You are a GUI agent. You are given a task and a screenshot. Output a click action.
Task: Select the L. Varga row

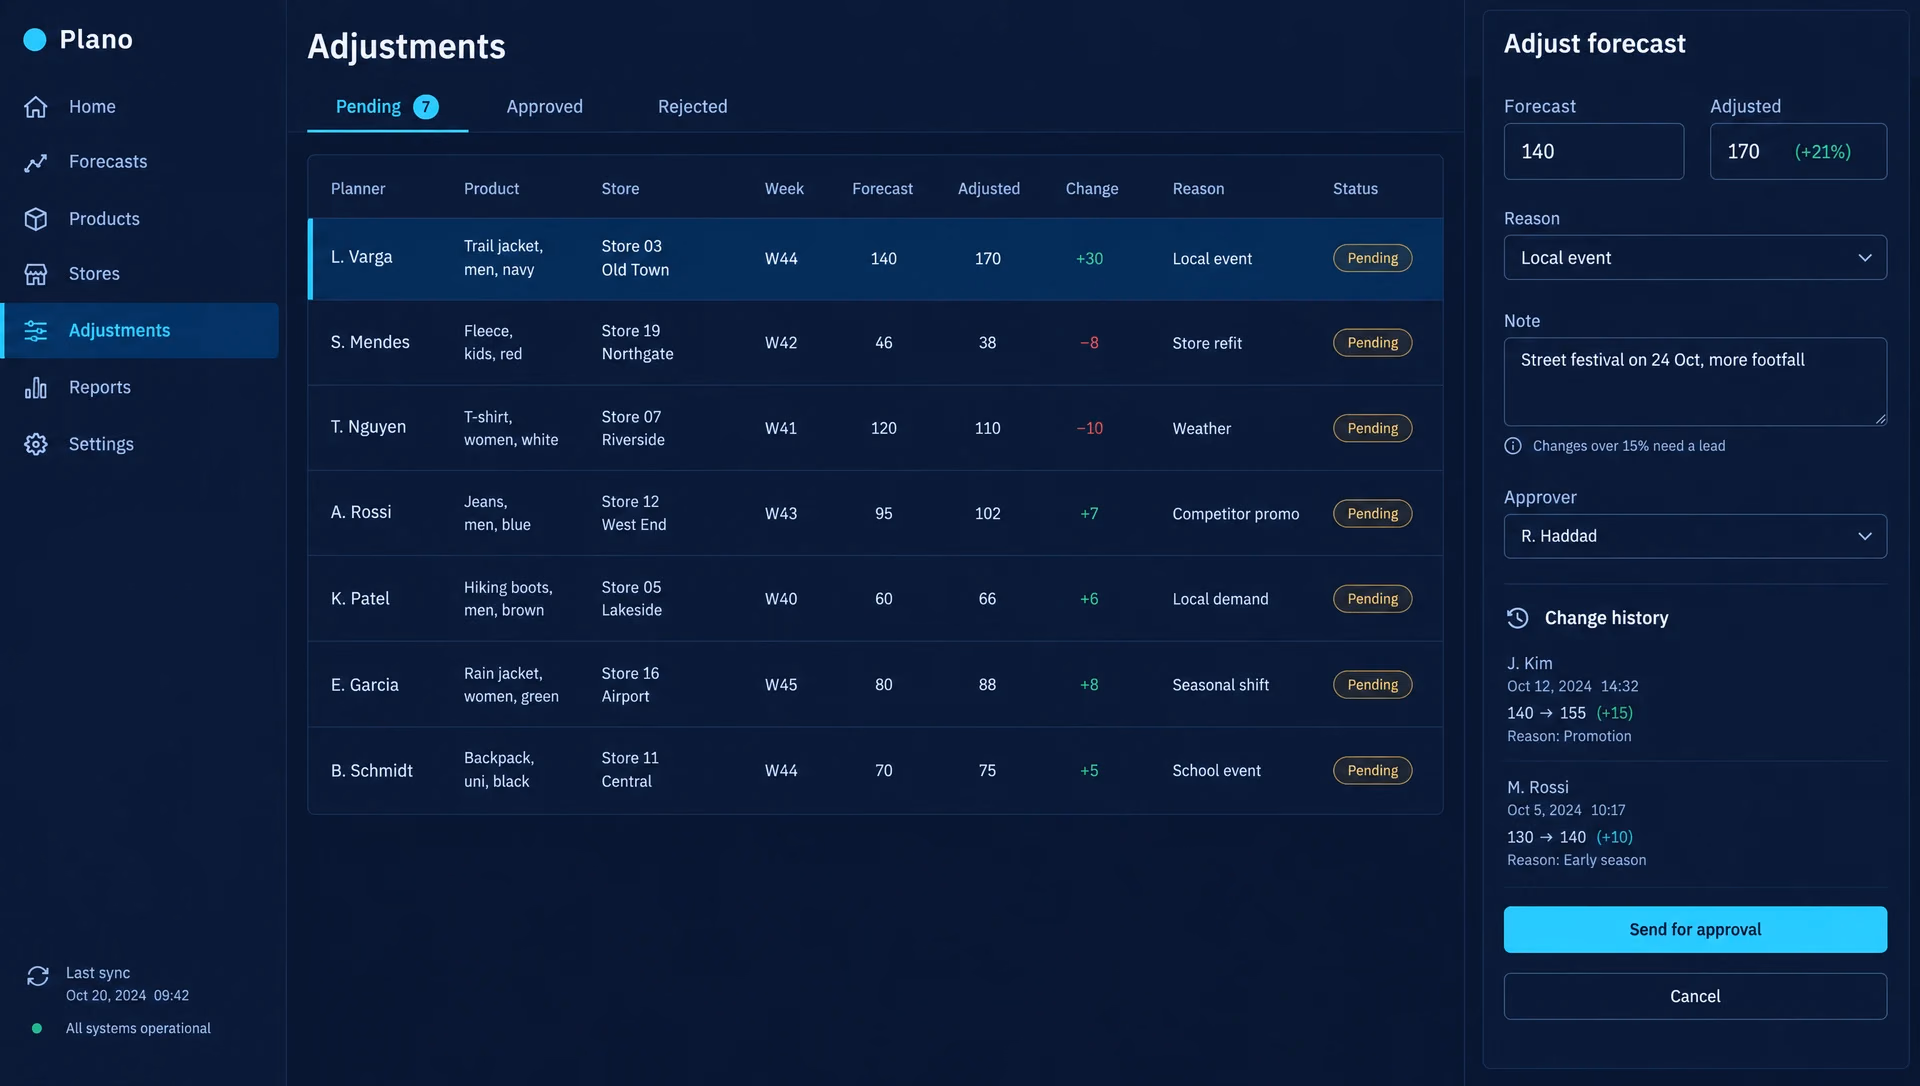(875, 259)
